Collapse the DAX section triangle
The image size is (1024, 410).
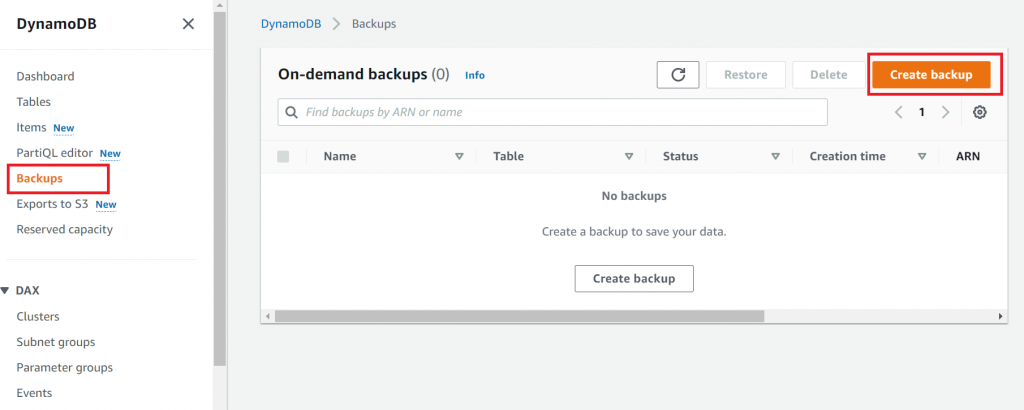(5, 291)
